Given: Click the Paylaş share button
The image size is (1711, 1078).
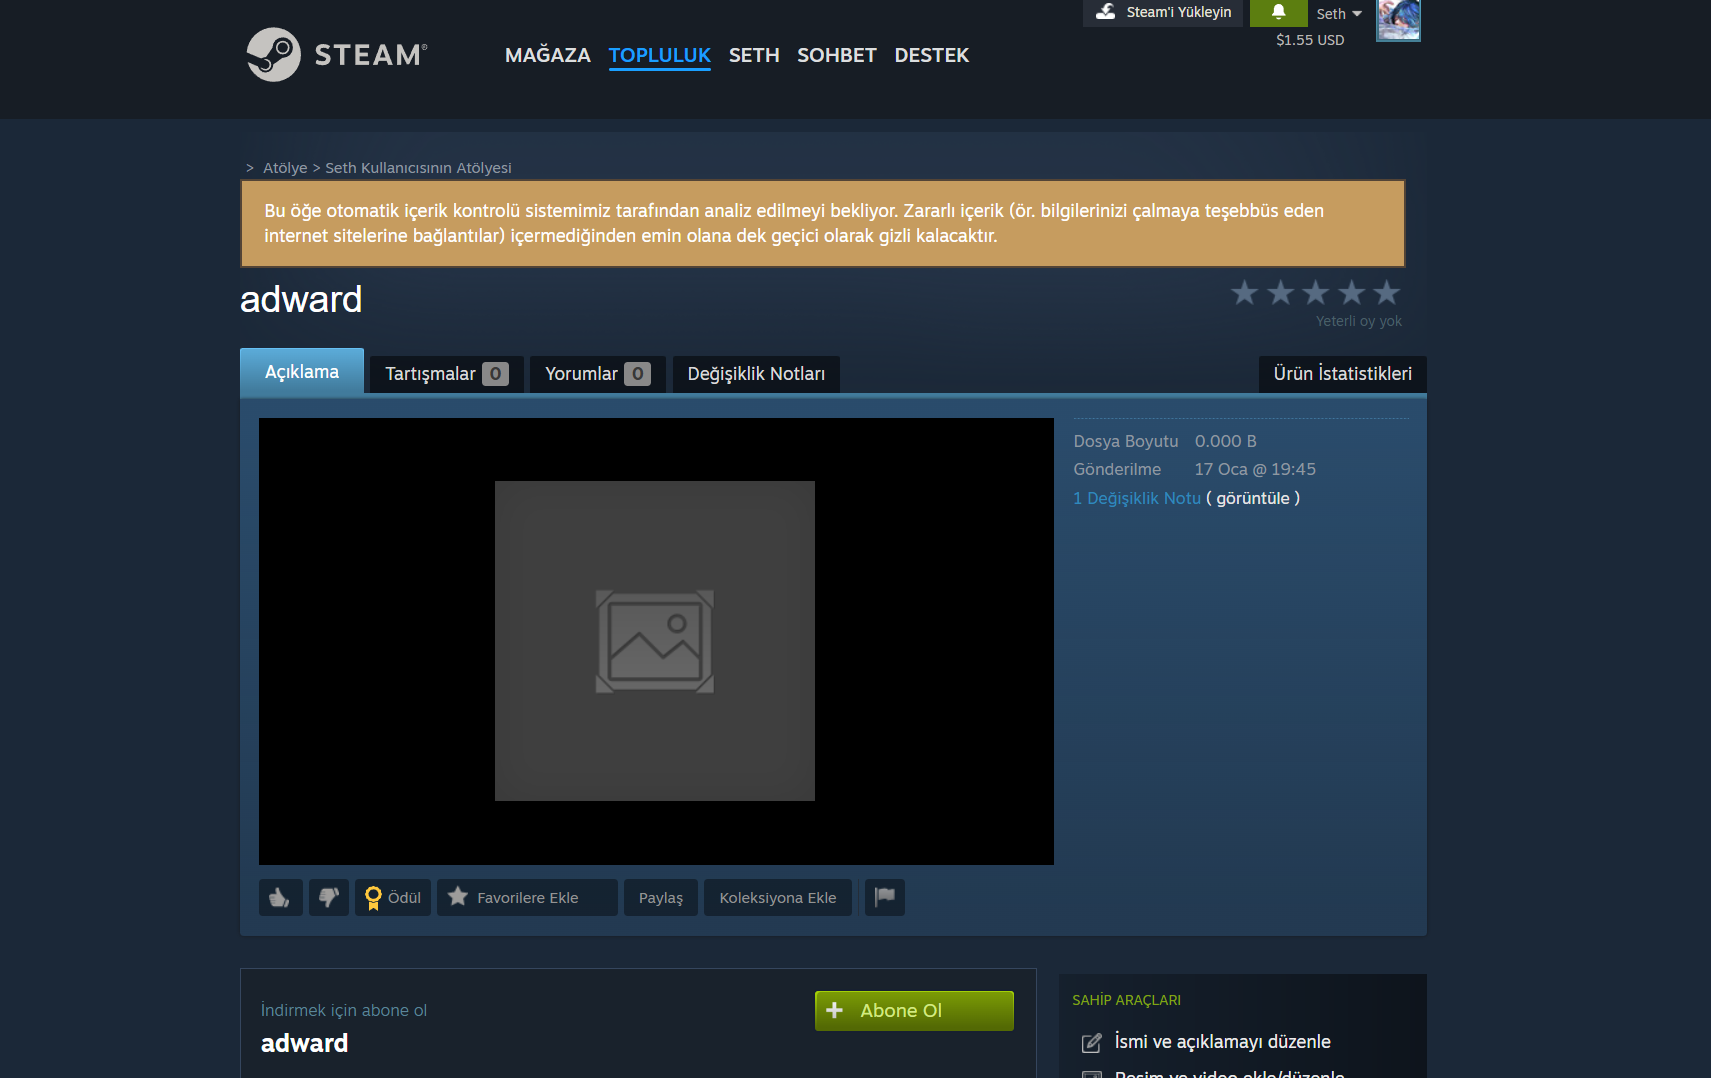Looking at the screenshot, I should (x=661, y=897).
